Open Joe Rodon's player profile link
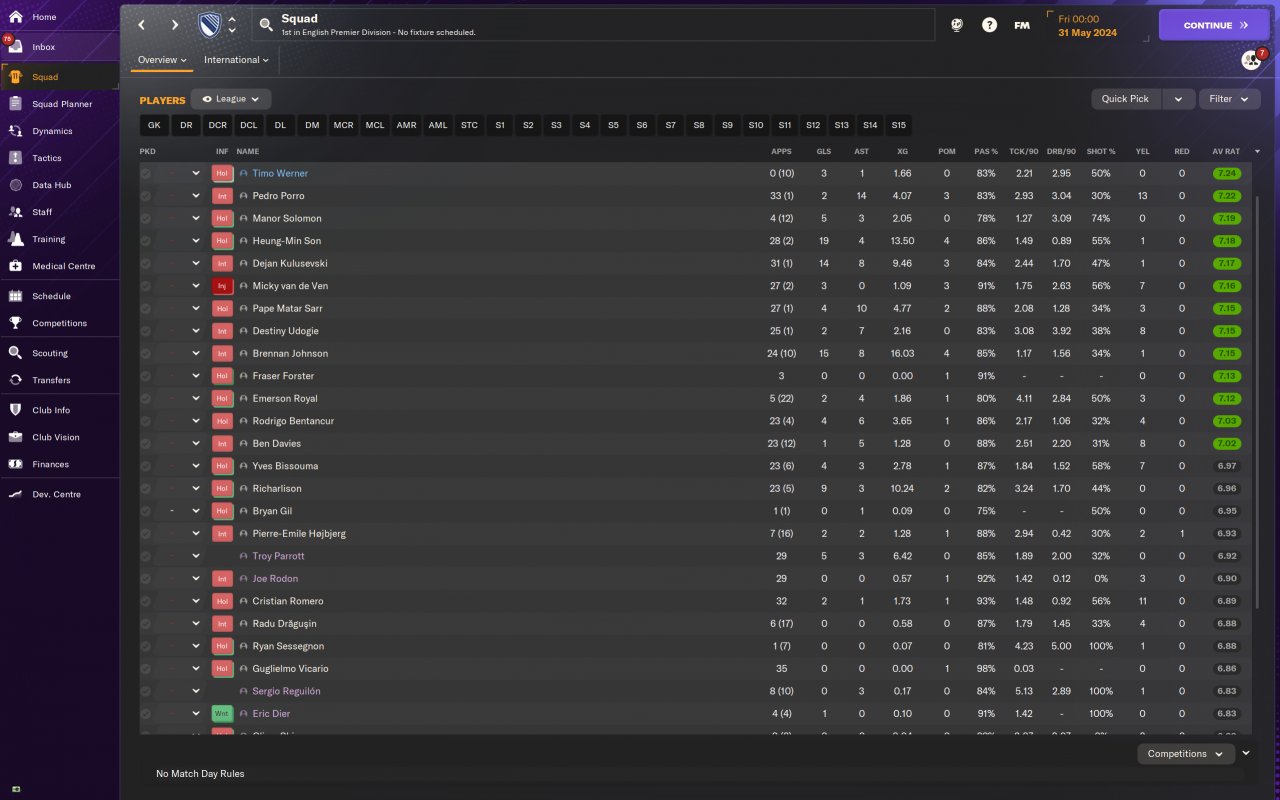This screenshot has width=1280, height=800. 275,579
